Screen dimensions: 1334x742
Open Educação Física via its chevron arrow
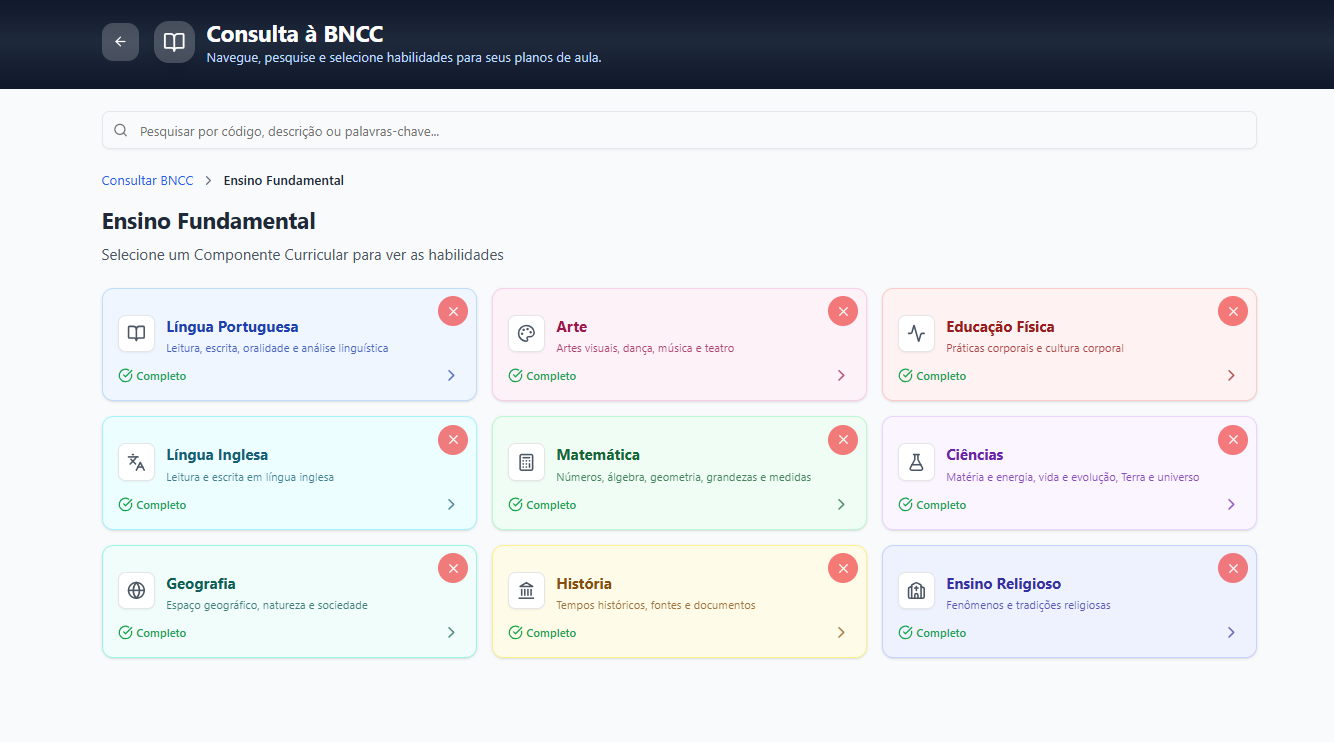coord(1231,376)
